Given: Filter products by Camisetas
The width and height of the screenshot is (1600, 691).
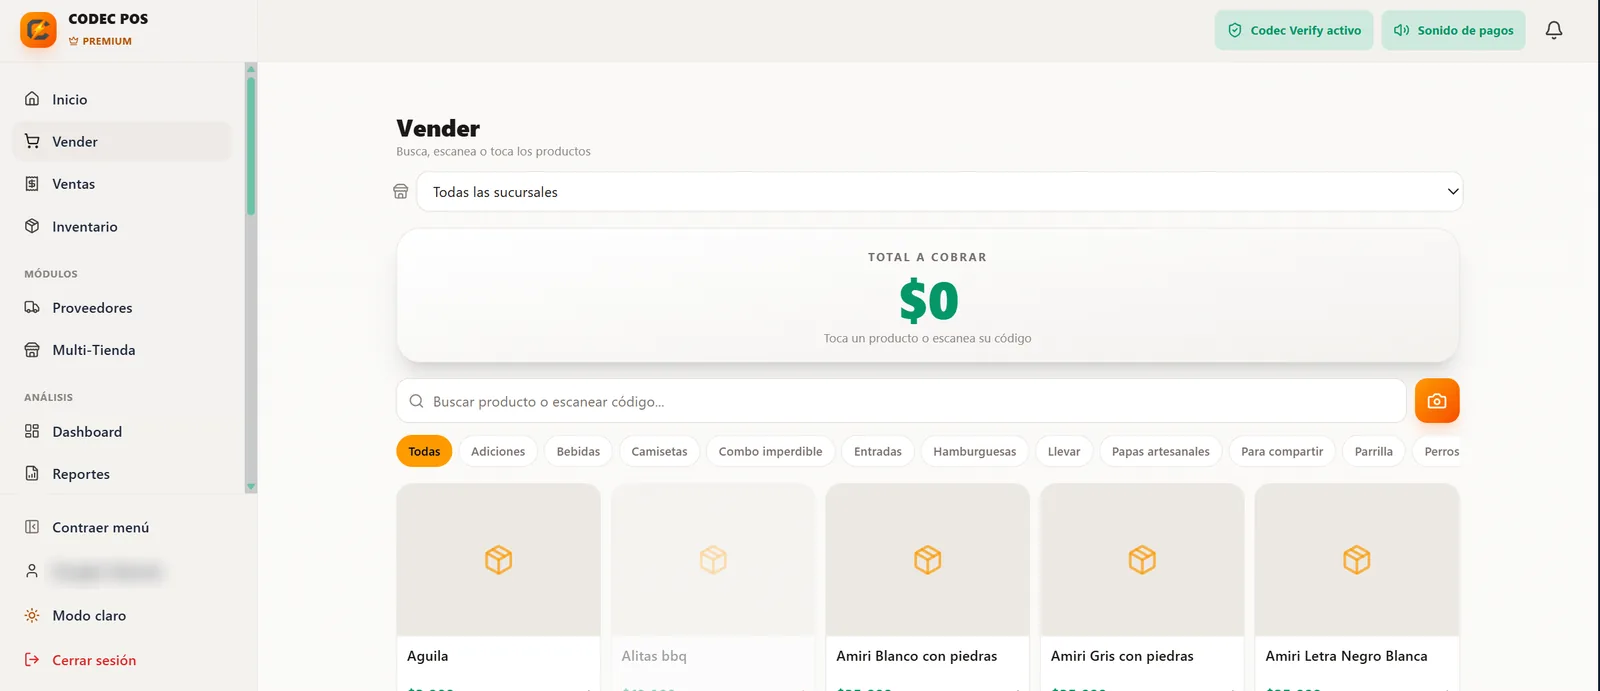Looking at the screenshot, I should 659,451.
